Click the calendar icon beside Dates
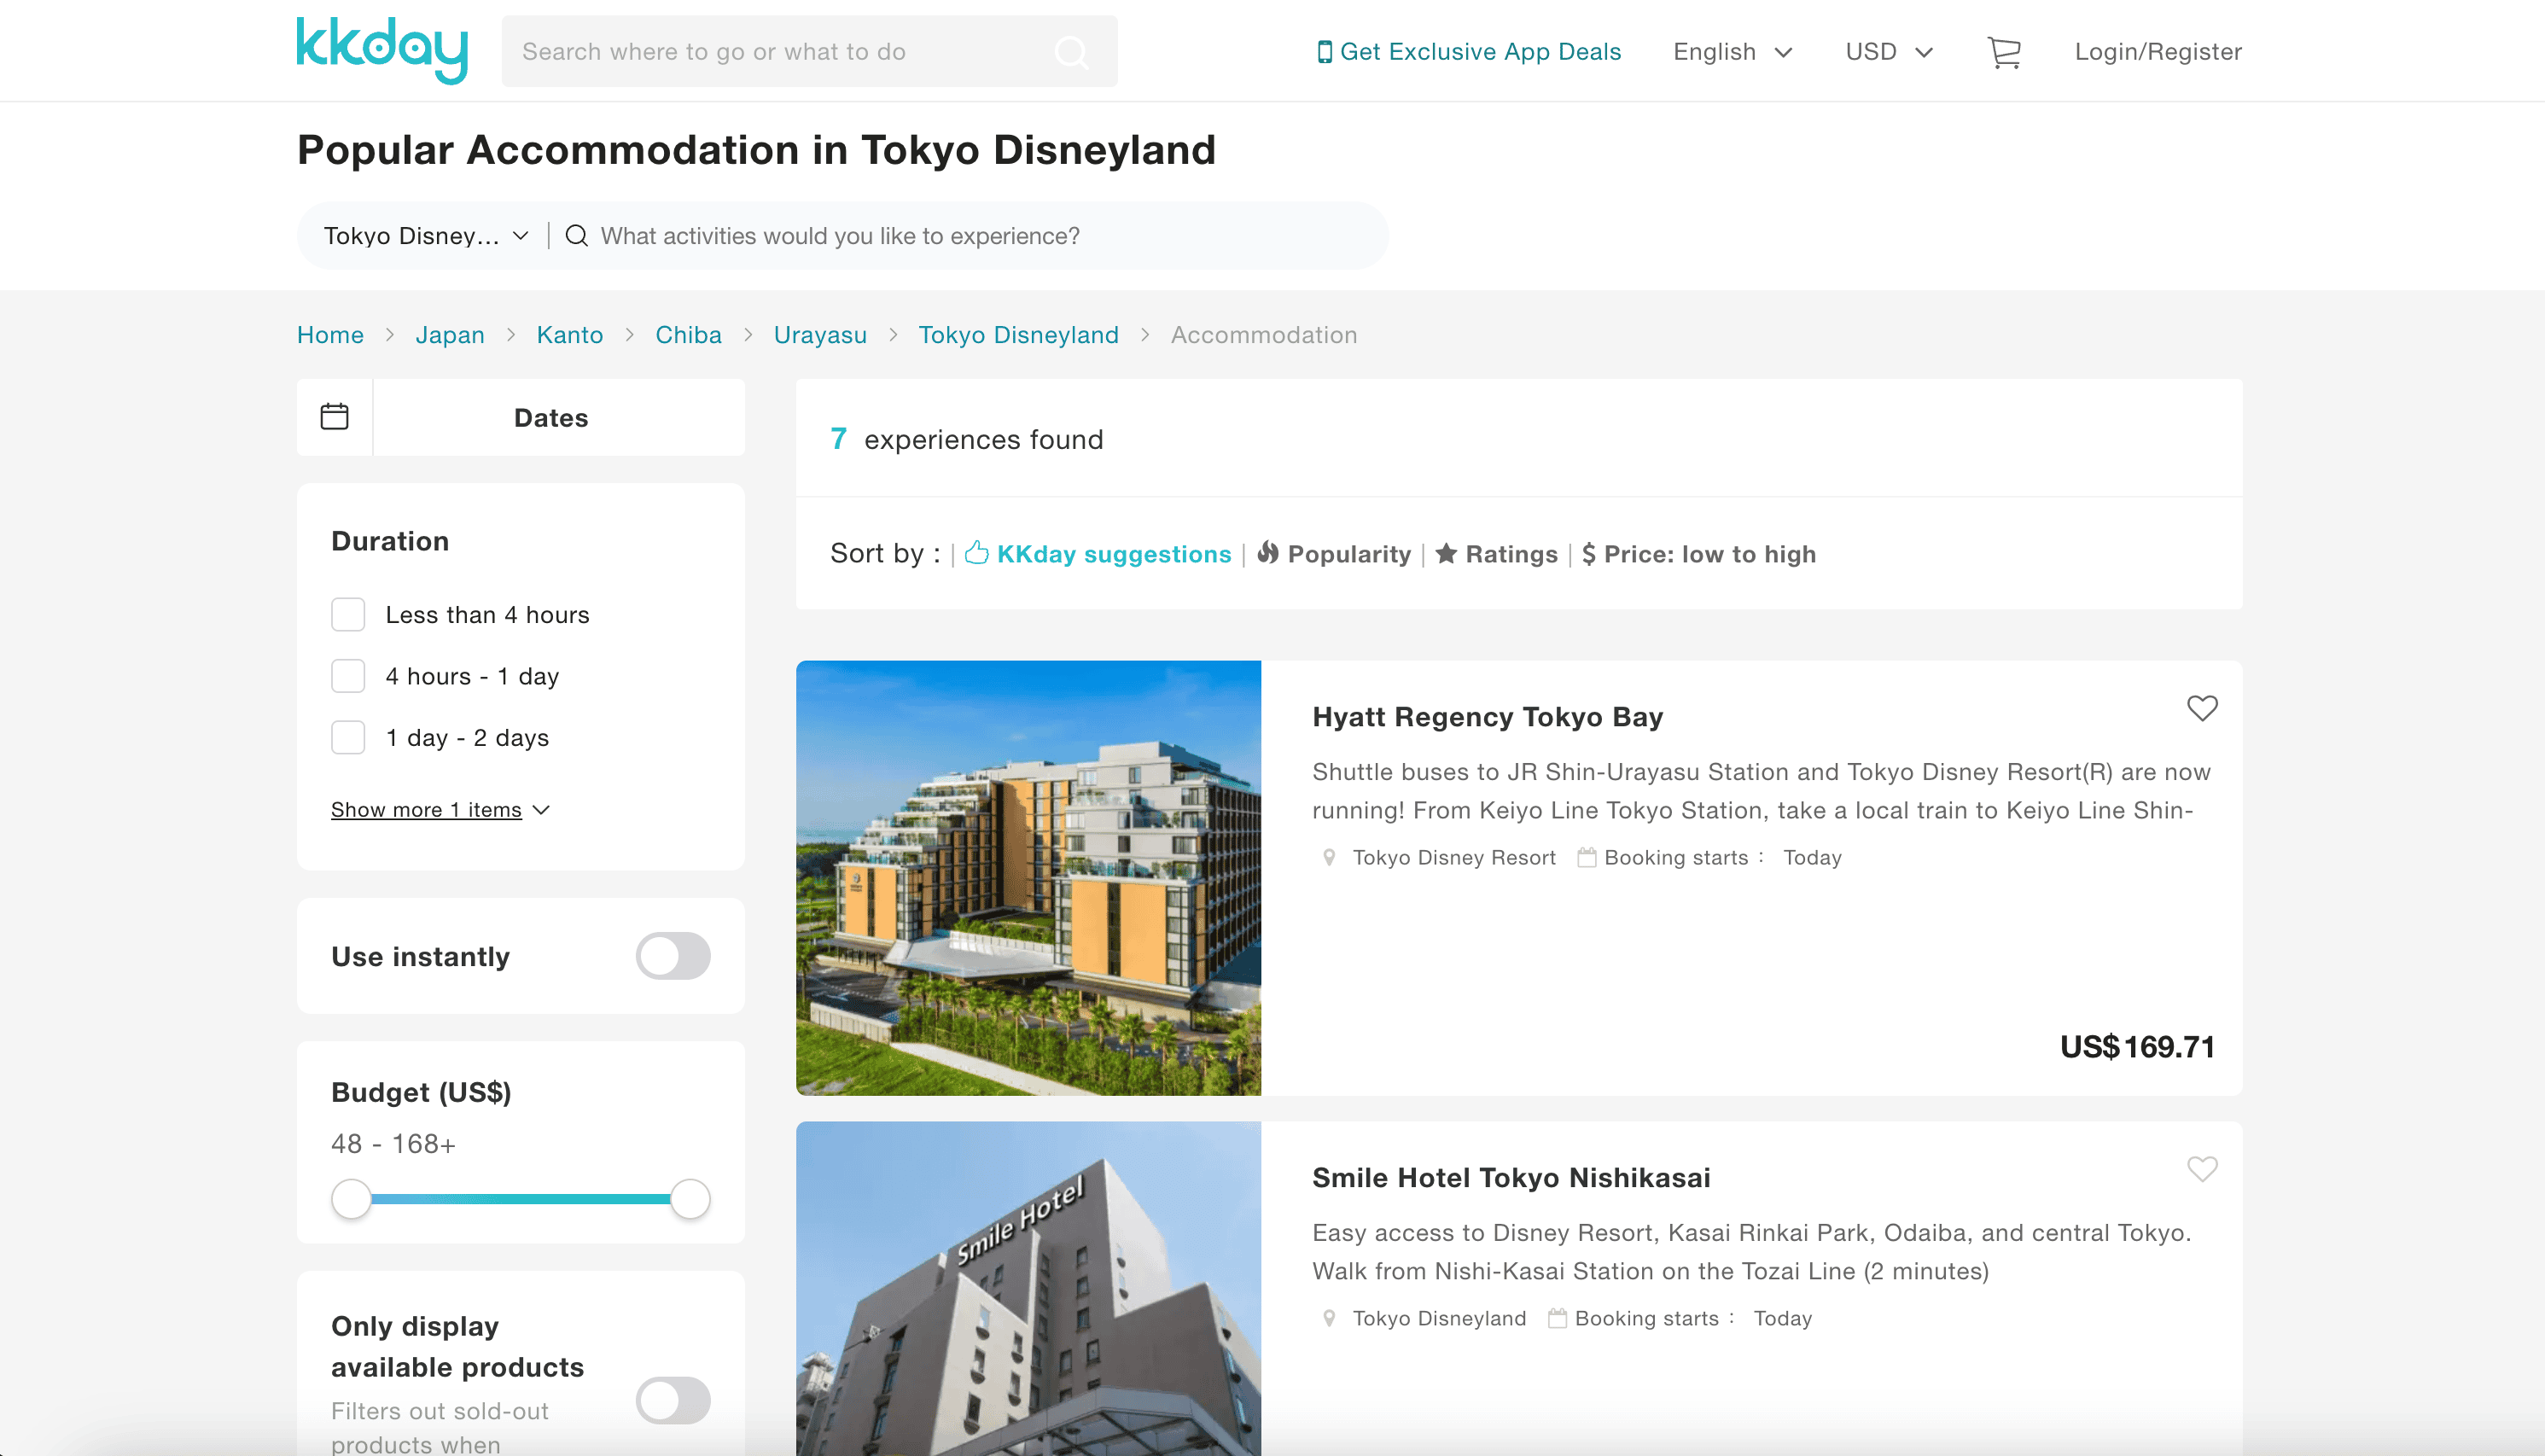Screen dimensions: 2545x1456 [x=334, y=417]
